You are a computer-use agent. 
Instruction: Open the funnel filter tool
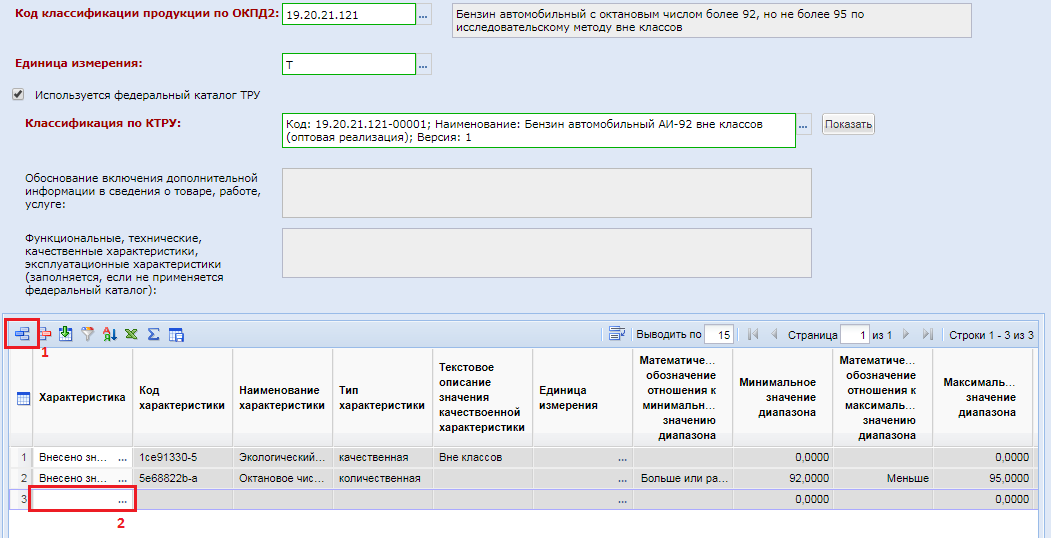87,334
